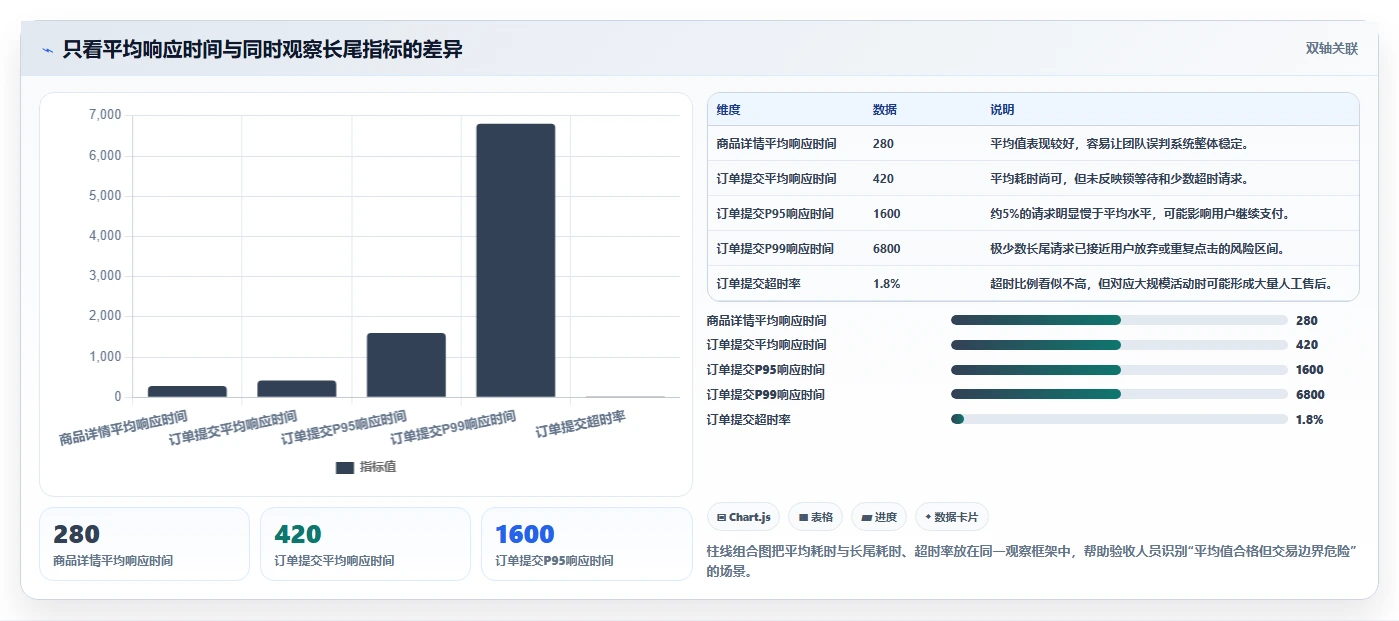Toggle the 指标值 legend swatch
The width and height of the screenshot is (1399, 621).
click(345, 467)
